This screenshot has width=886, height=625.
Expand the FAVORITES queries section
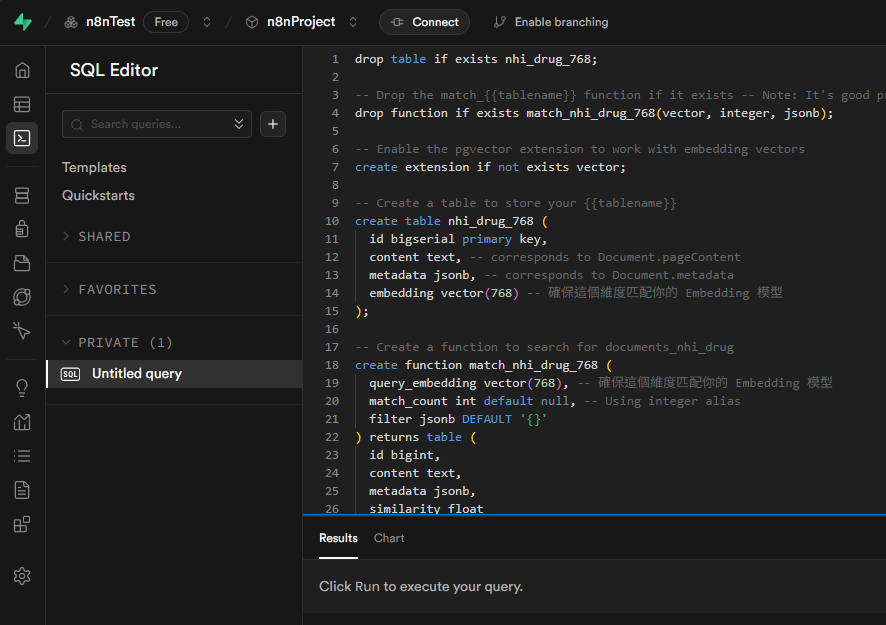117,290
